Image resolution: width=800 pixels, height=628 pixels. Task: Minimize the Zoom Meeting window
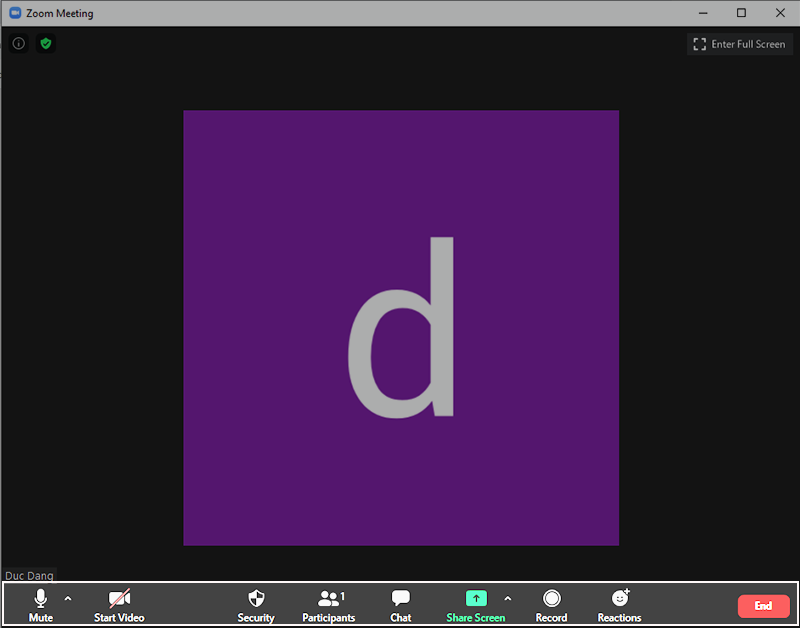[703, 13]
